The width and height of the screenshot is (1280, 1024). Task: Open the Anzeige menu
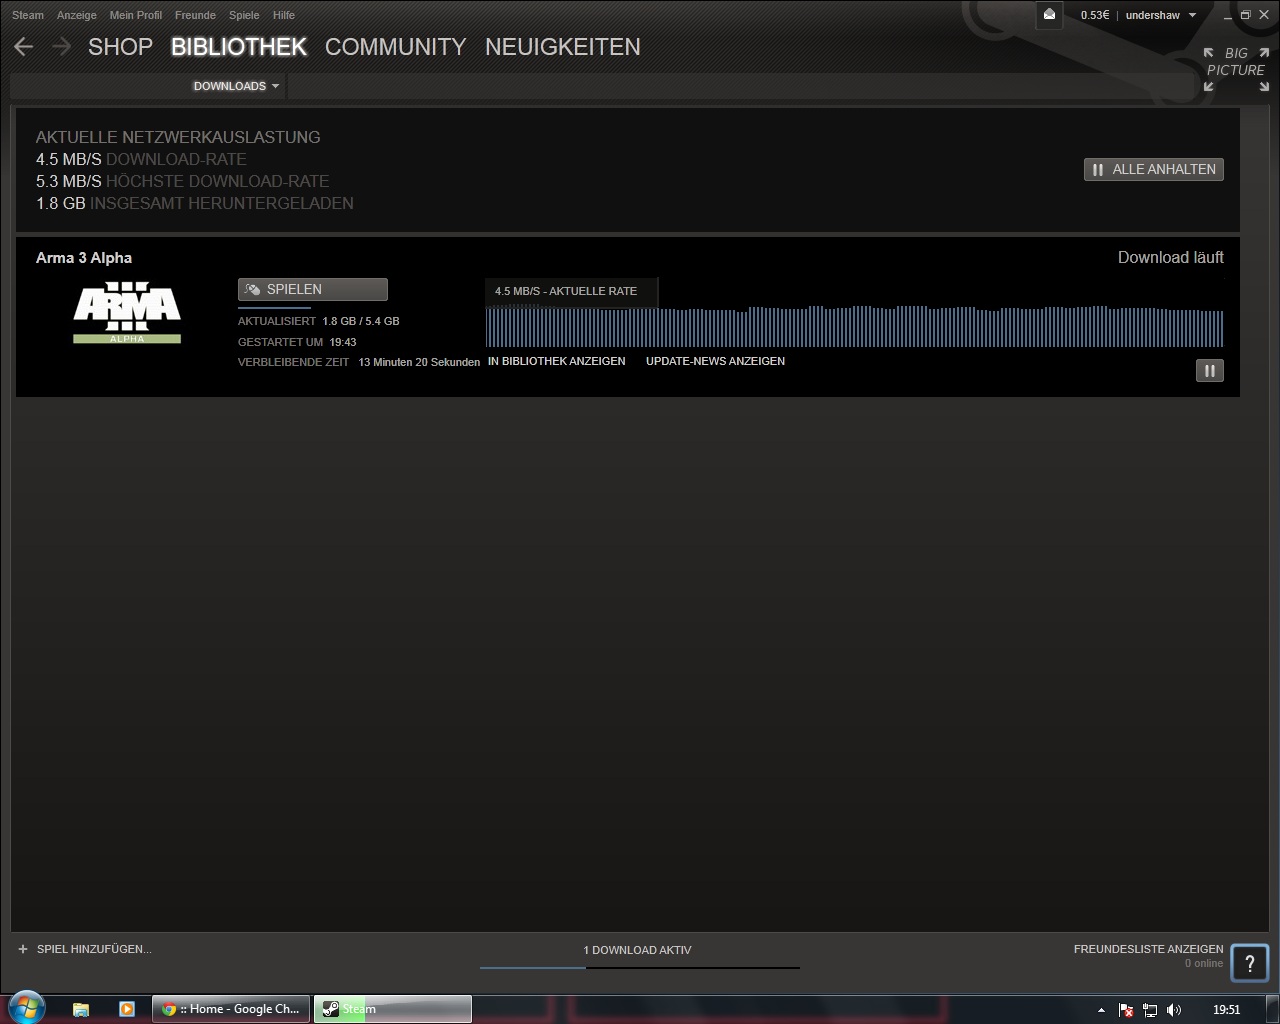tap(77, 15)
